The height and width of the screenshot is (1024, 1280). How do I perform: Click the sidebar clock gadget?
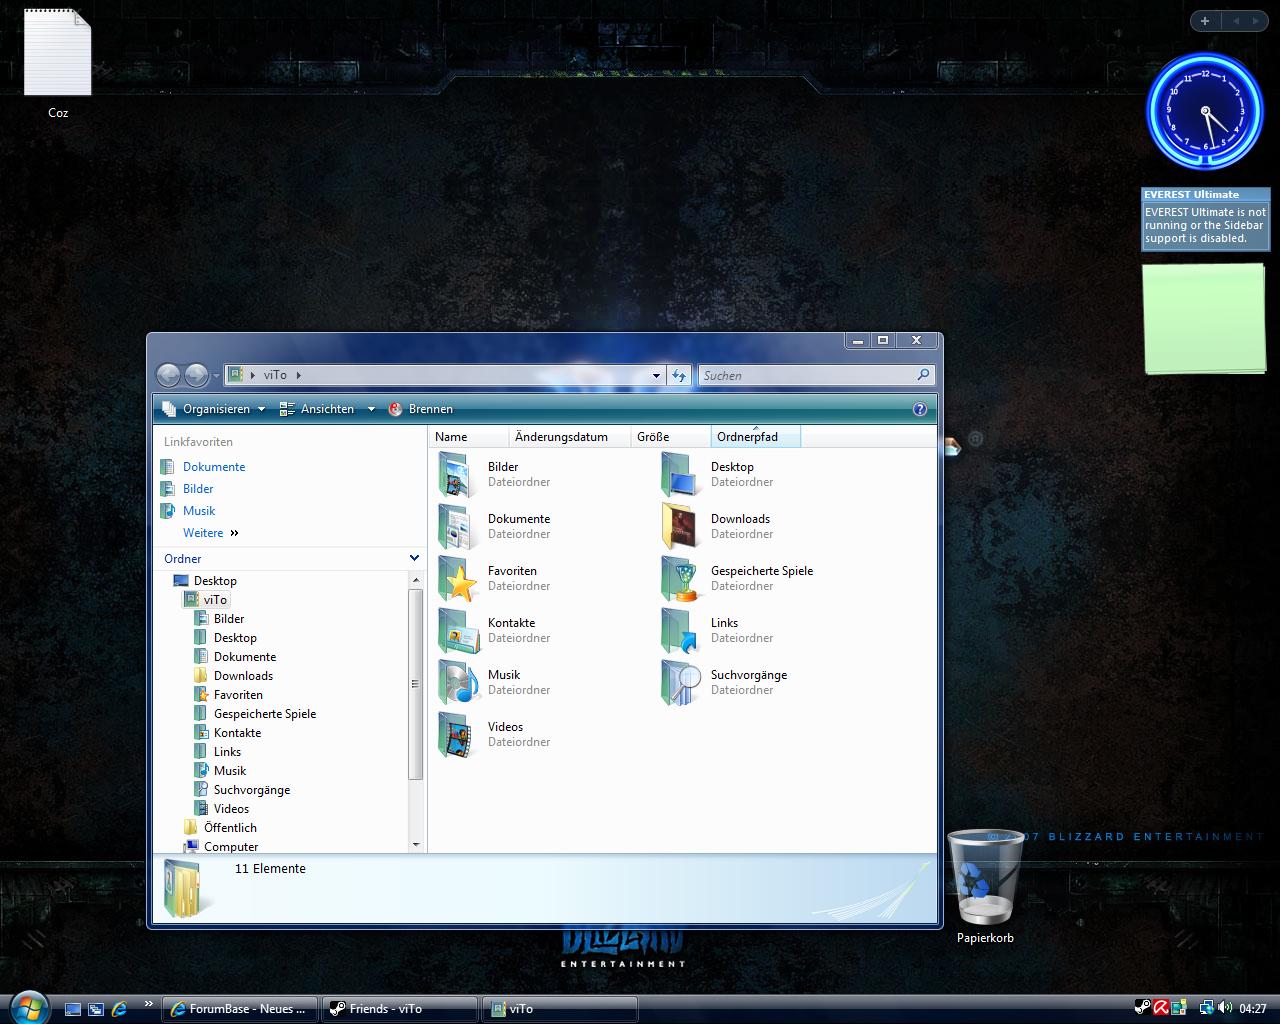[x=1205, y=111]
